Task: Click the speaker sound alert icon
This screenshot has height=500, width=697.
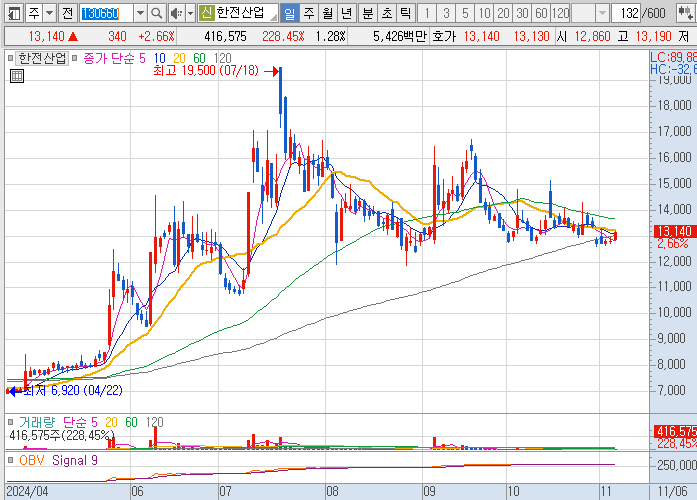Action: click(176, 13)
